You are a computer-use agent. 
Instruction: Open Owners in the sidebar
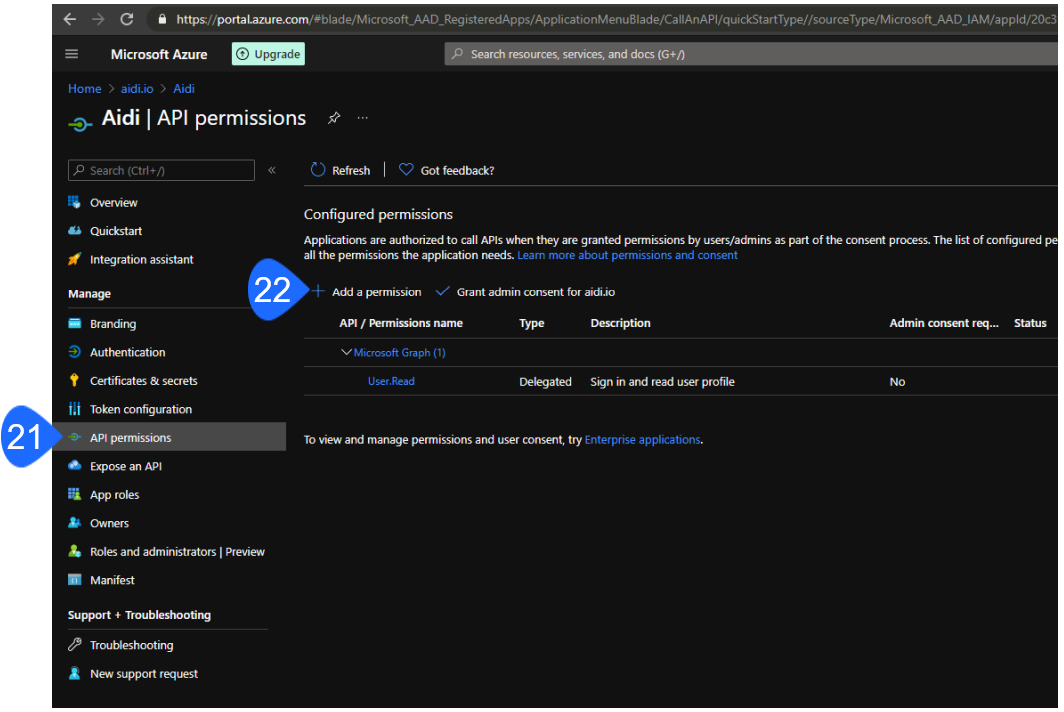click(109, 523)
